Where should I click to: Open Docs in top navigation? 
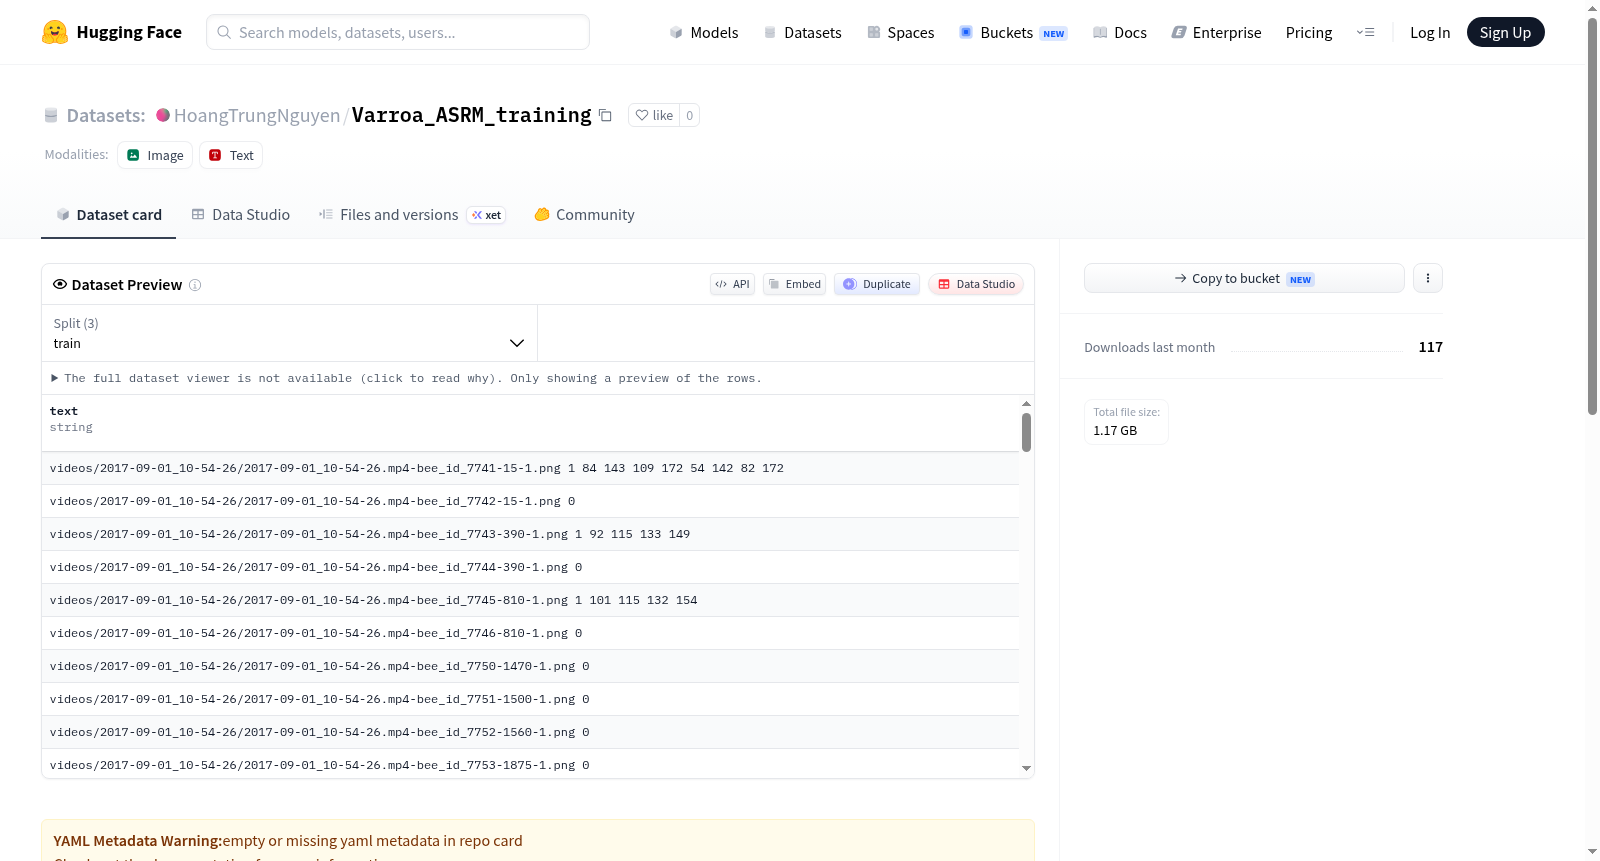pyautogui.click(x=1120, y=32)
